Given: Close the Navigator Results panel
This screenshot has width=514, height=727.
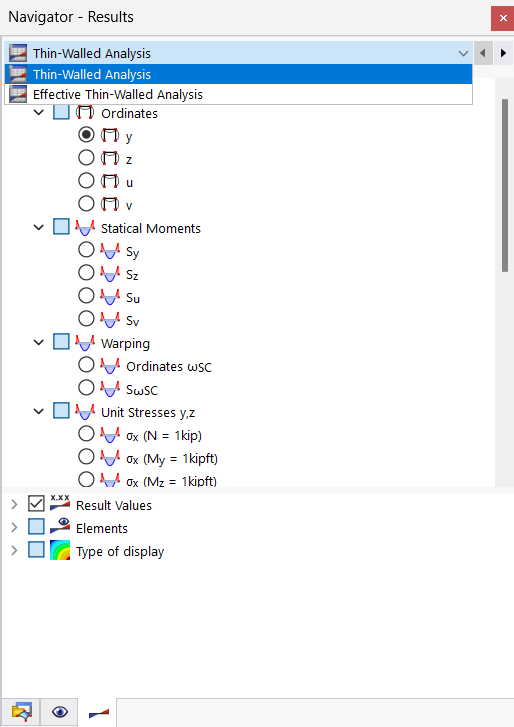Looking at the screenshot, I should click(502, 19).
